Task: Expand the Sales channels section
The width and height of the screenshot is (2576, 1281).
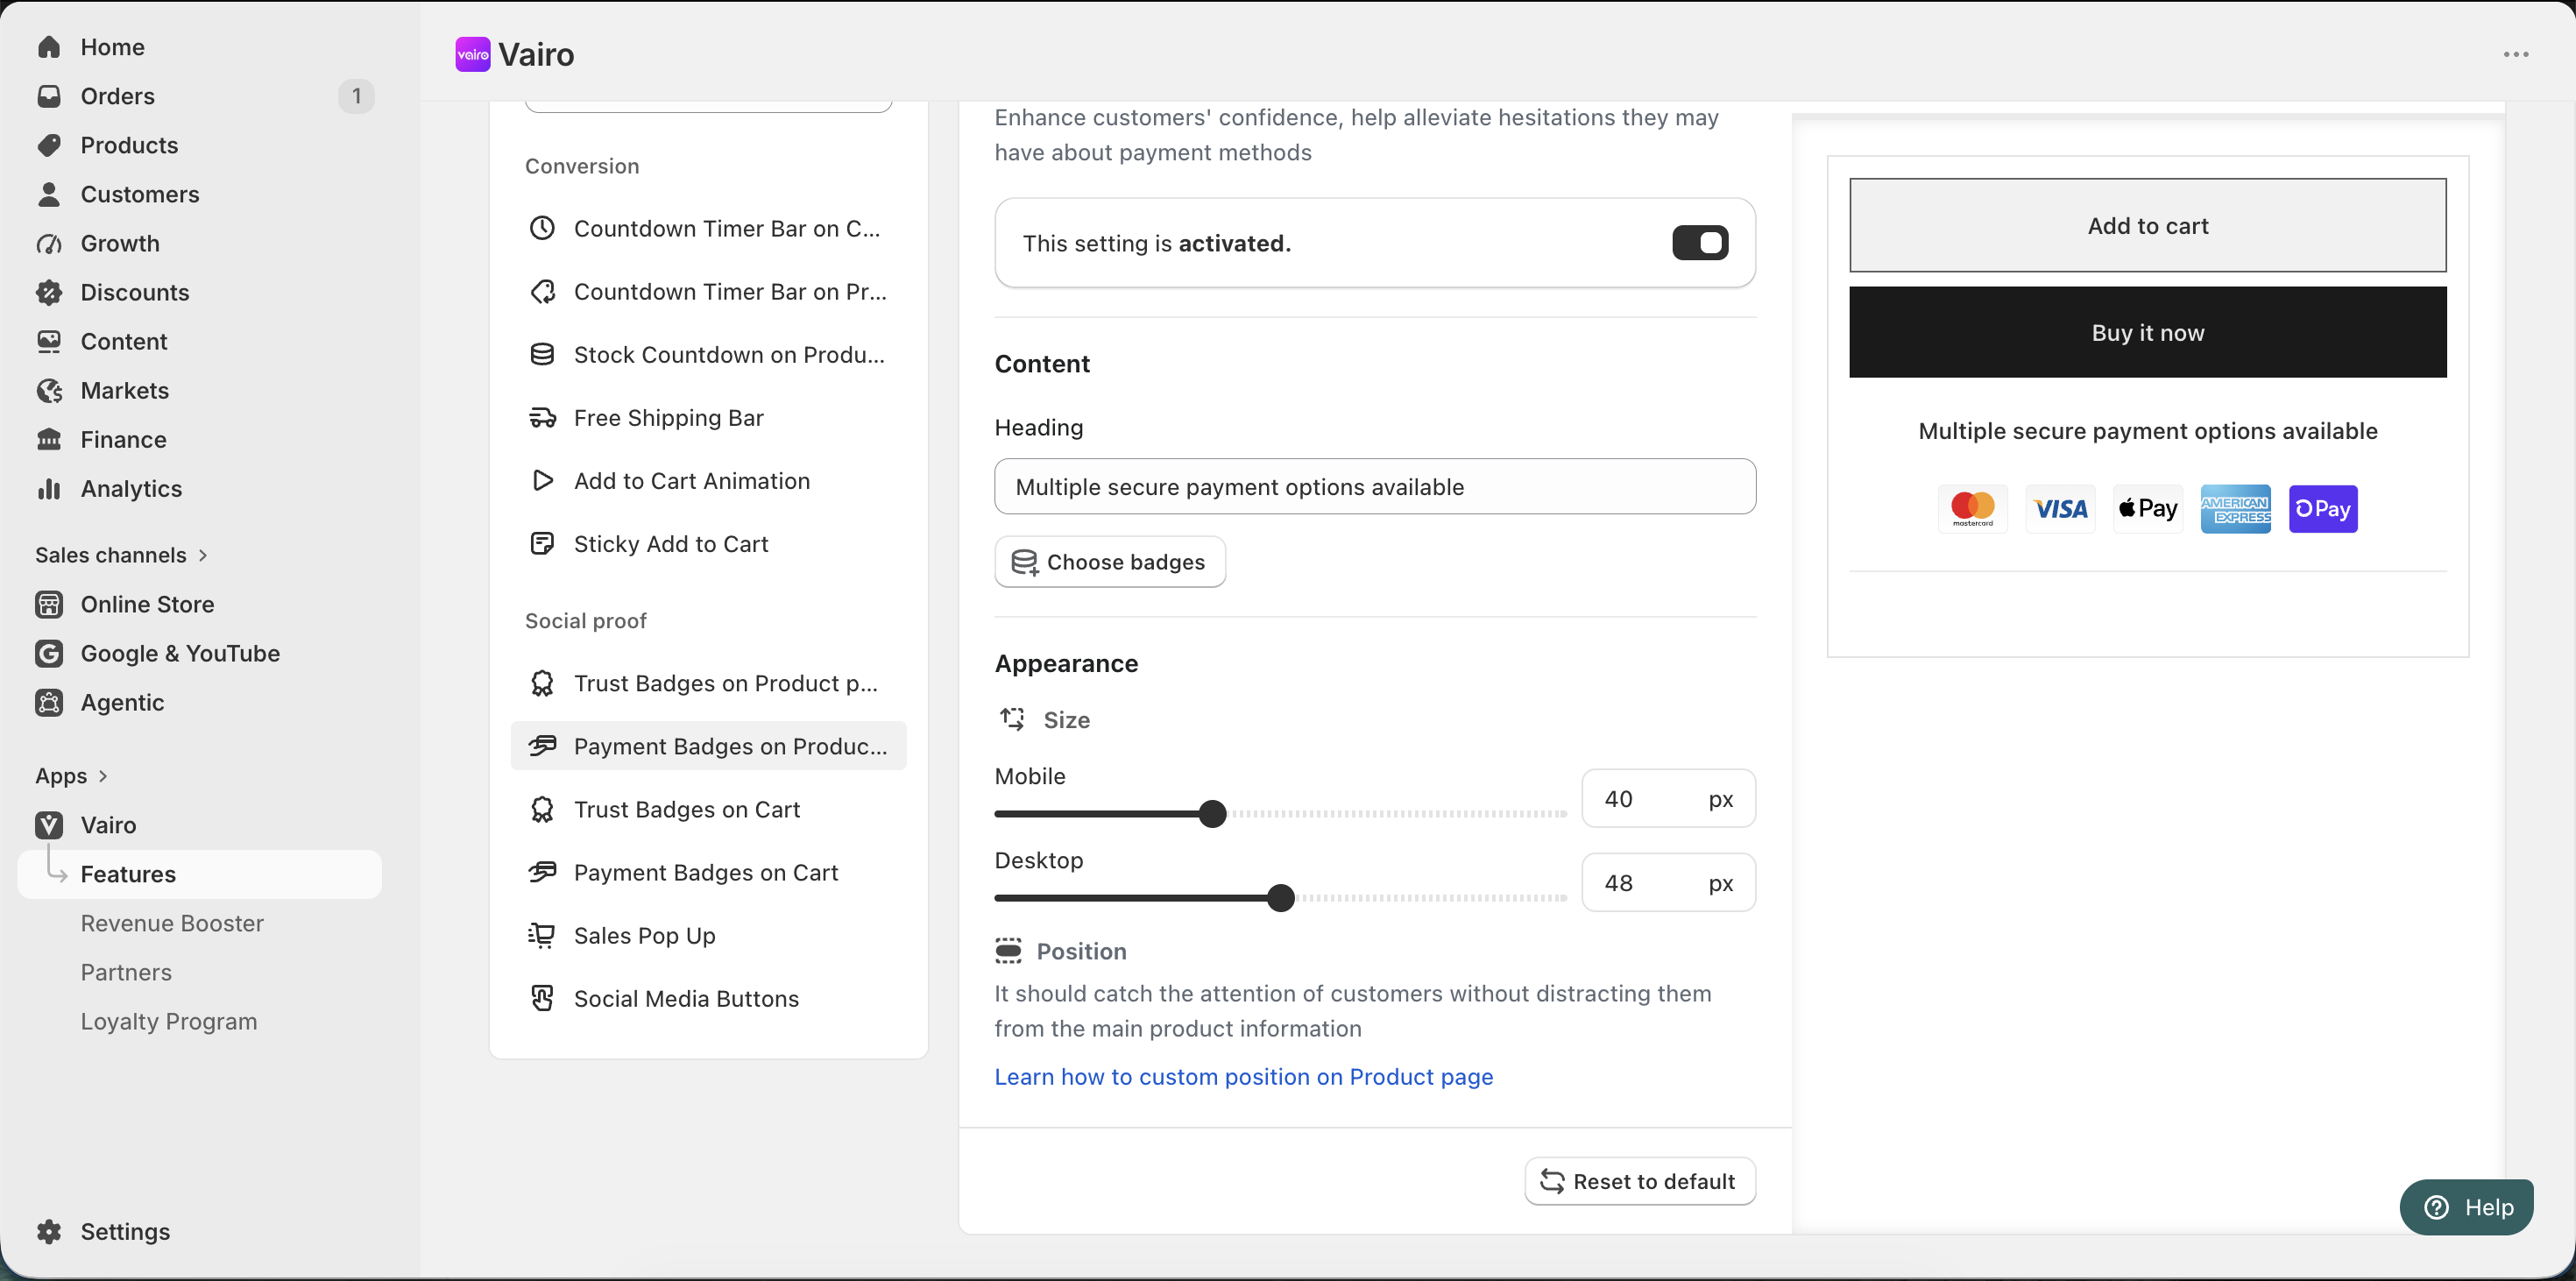Action: click(121, 554)
